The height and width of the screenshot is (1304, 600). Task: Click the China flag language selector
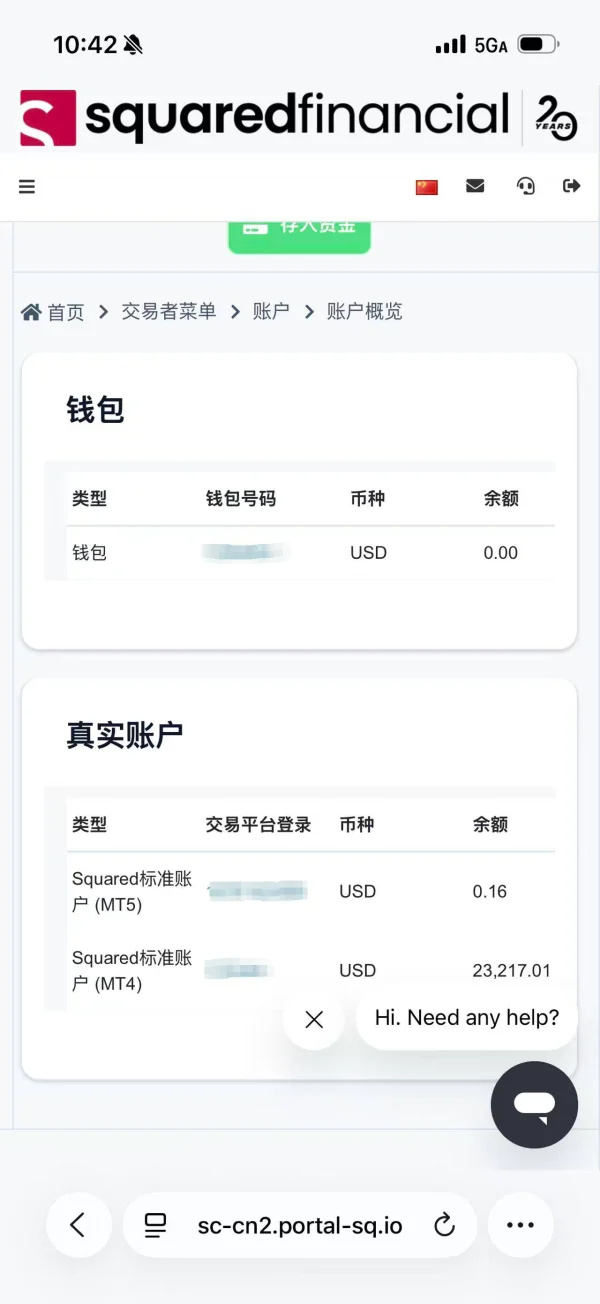pos(427,187)
